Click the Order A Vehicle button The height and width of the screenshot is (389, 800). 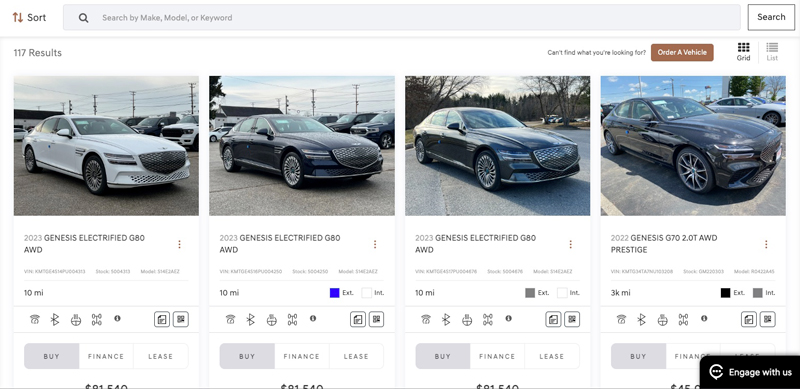pos(682,52)
